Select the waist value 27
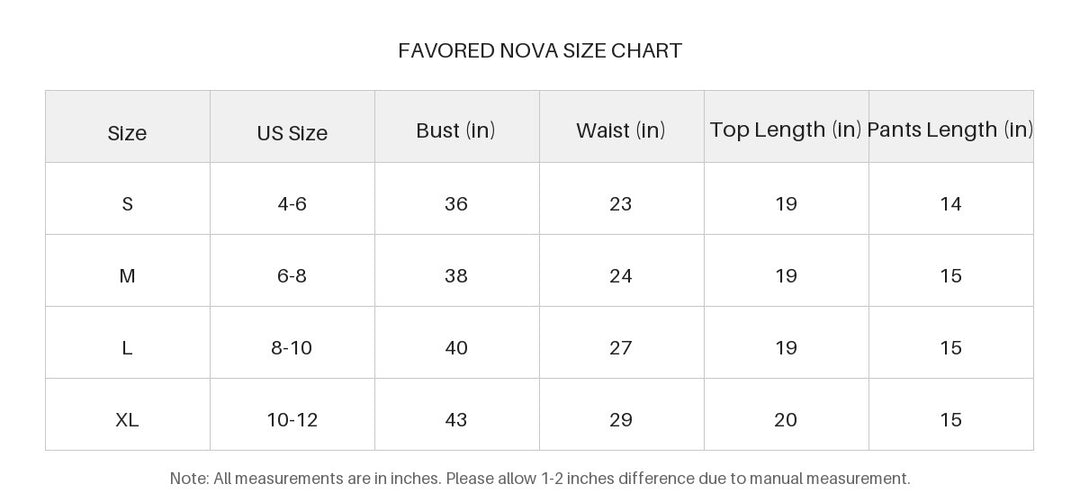 click(x=621, y=348)
